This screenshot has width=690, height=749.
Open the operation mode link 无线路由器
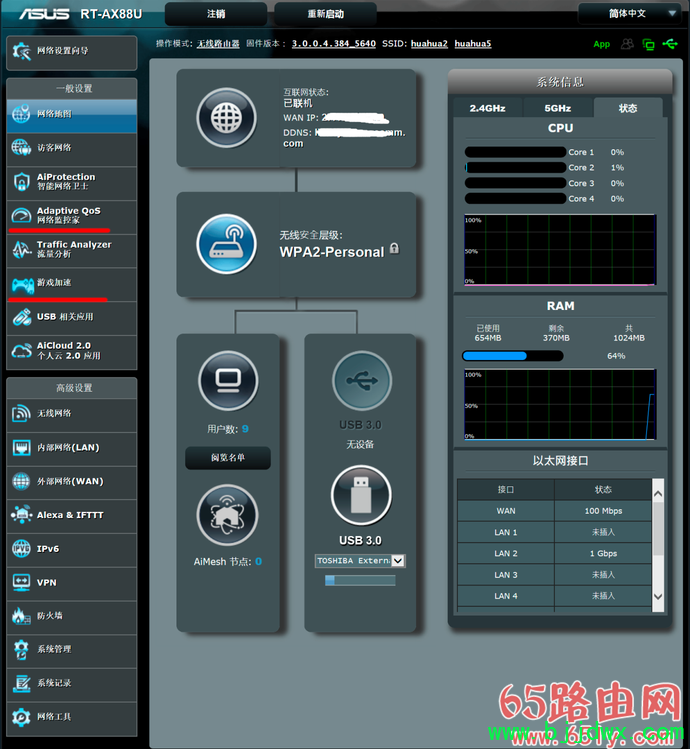[x=218, y=43]
